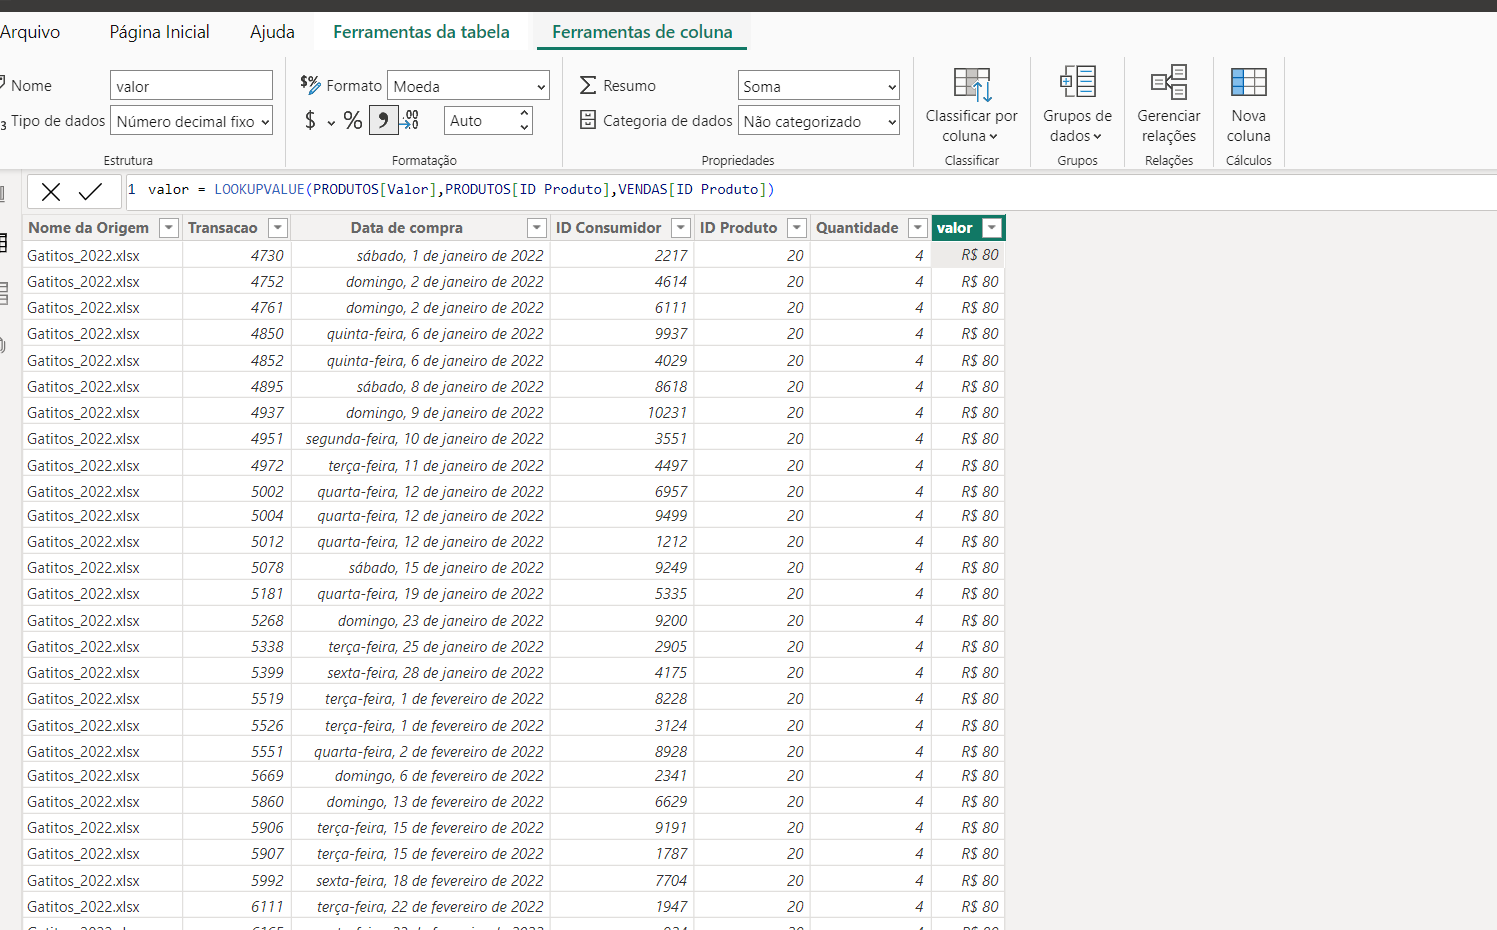
Task: Select Nome da Origem column header
Action: click(89, 228)
